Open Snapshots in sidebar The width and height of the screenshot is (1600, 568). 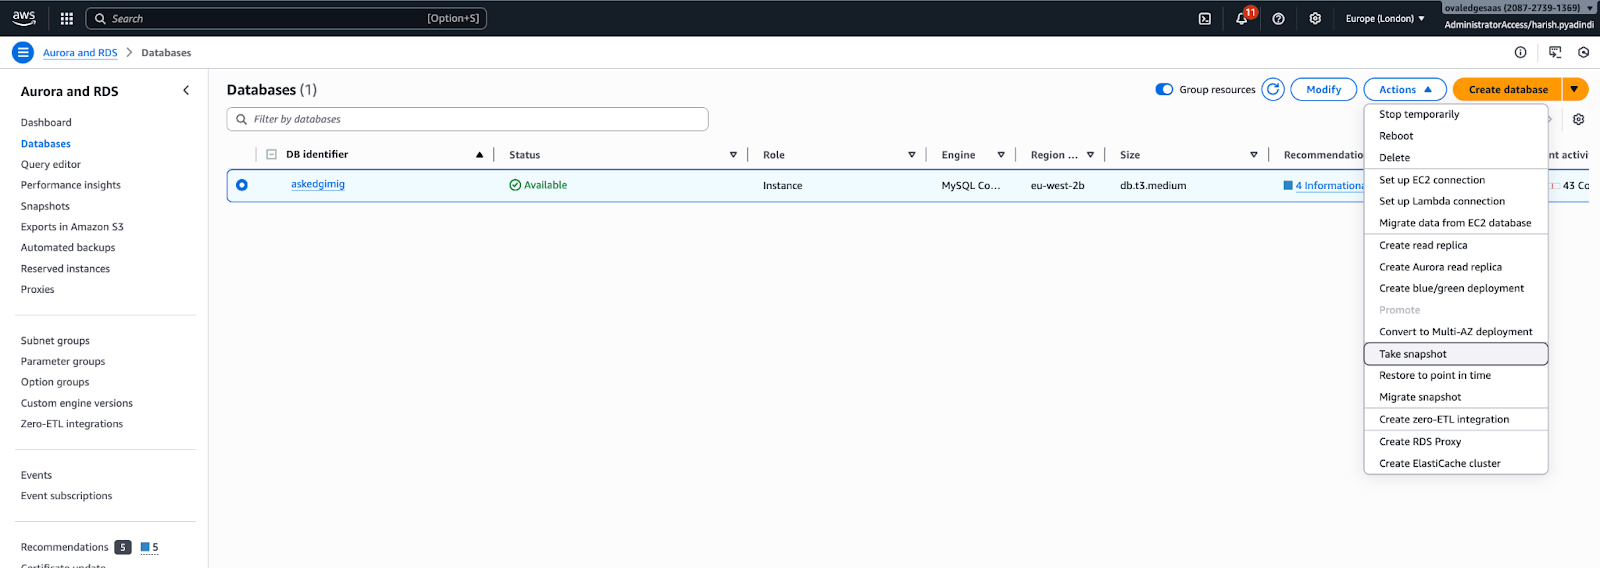click(x=45, y=206)
